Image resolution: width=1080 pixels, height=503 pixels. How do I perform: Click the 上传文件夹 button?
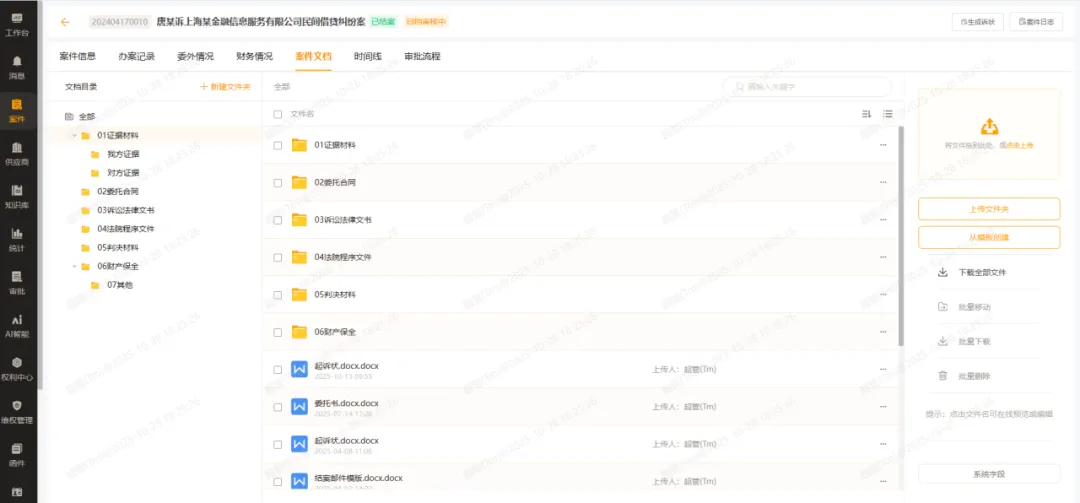click(x=988, y=209)
